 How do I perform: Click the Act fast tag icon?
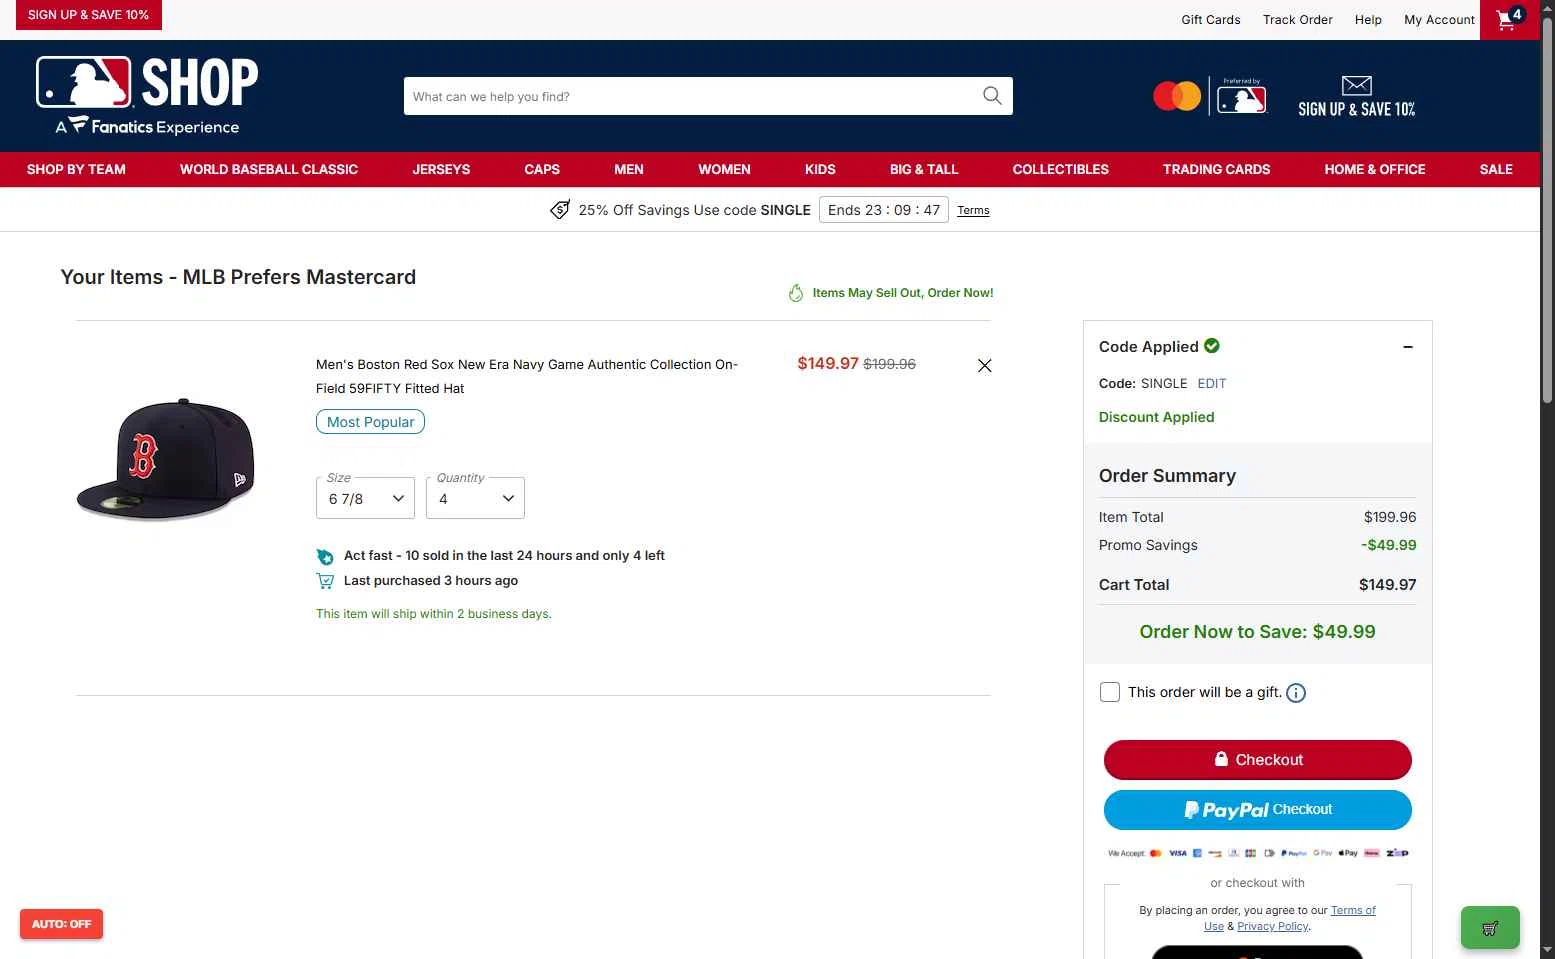(x=325, y=556)
